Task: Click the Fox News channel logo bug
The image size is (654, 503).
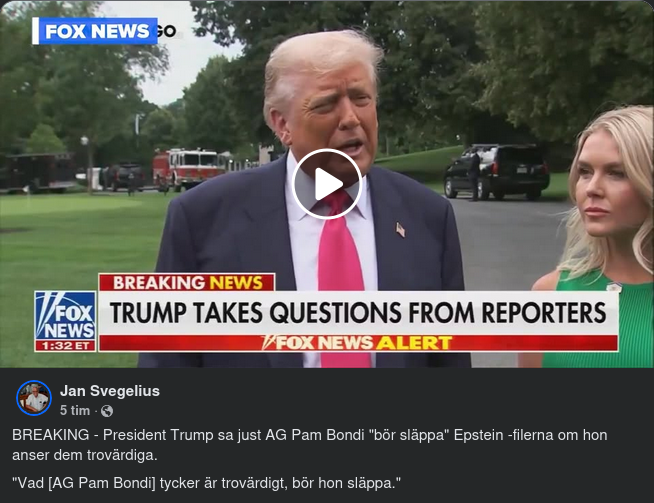Action: click(x=65, y=316)
